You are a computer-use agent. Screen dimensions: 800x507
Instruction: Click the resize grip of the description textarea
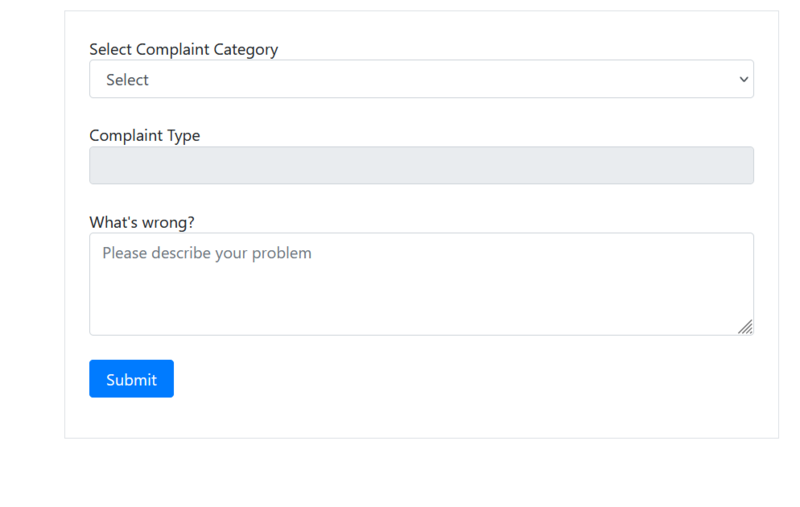click(745, 327)
